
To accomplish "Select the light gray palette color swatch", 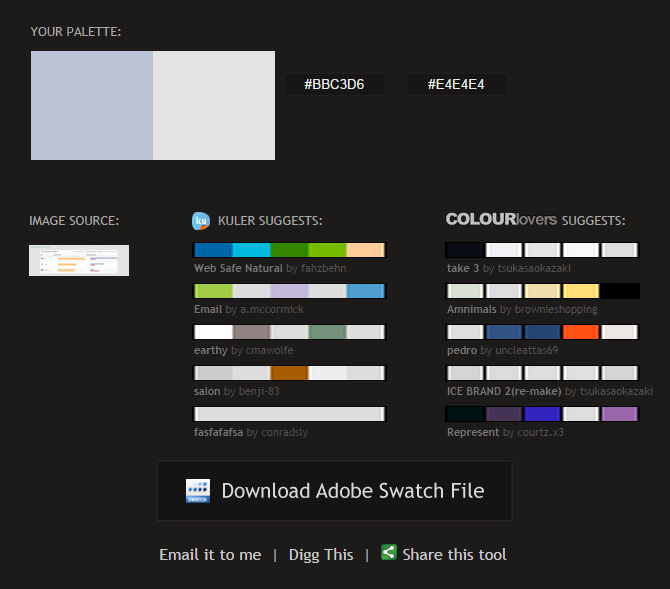I will coord(214,106).
